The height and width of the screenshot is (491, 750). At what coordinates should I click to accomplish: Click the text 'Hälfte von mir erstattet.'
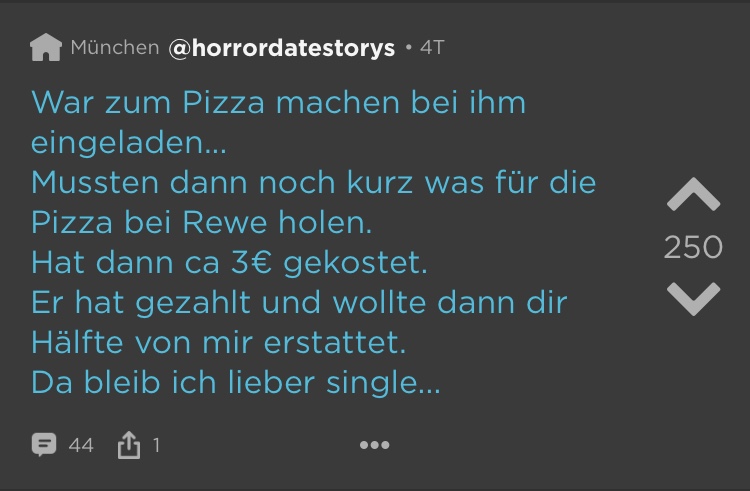219,343
